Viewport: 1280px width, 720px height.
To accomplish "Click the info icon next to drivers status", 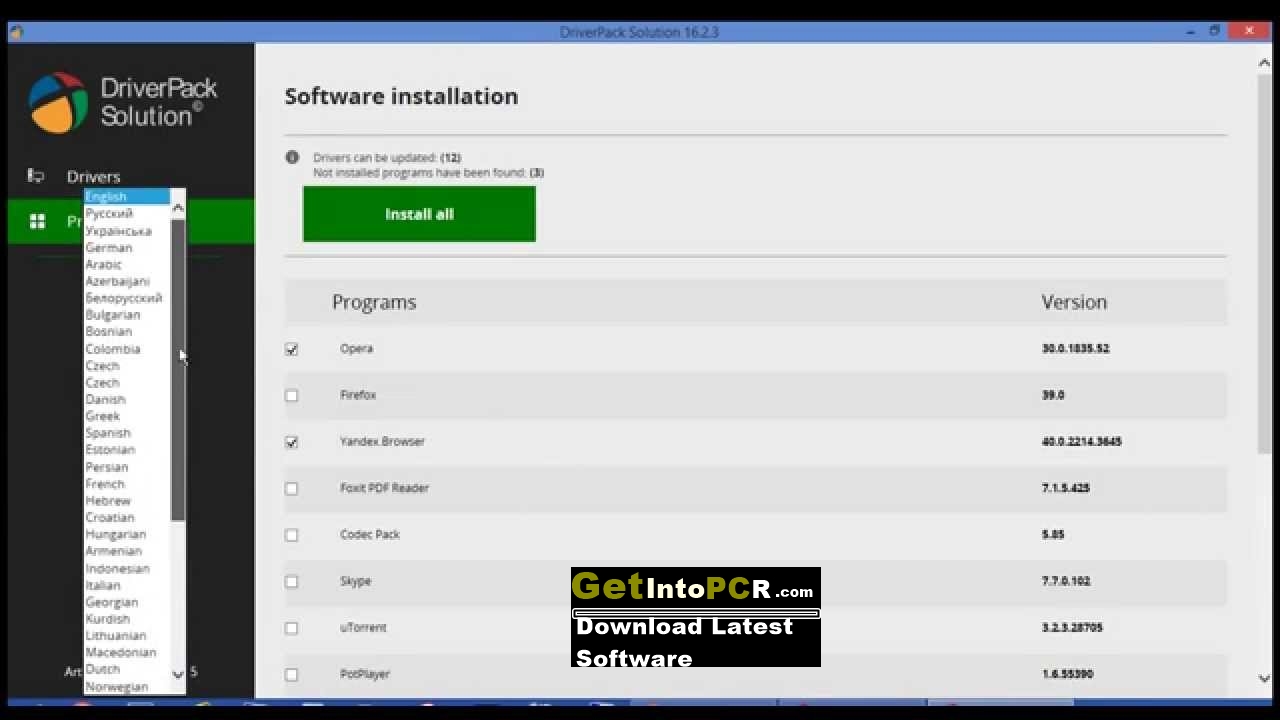I will 292,157.
